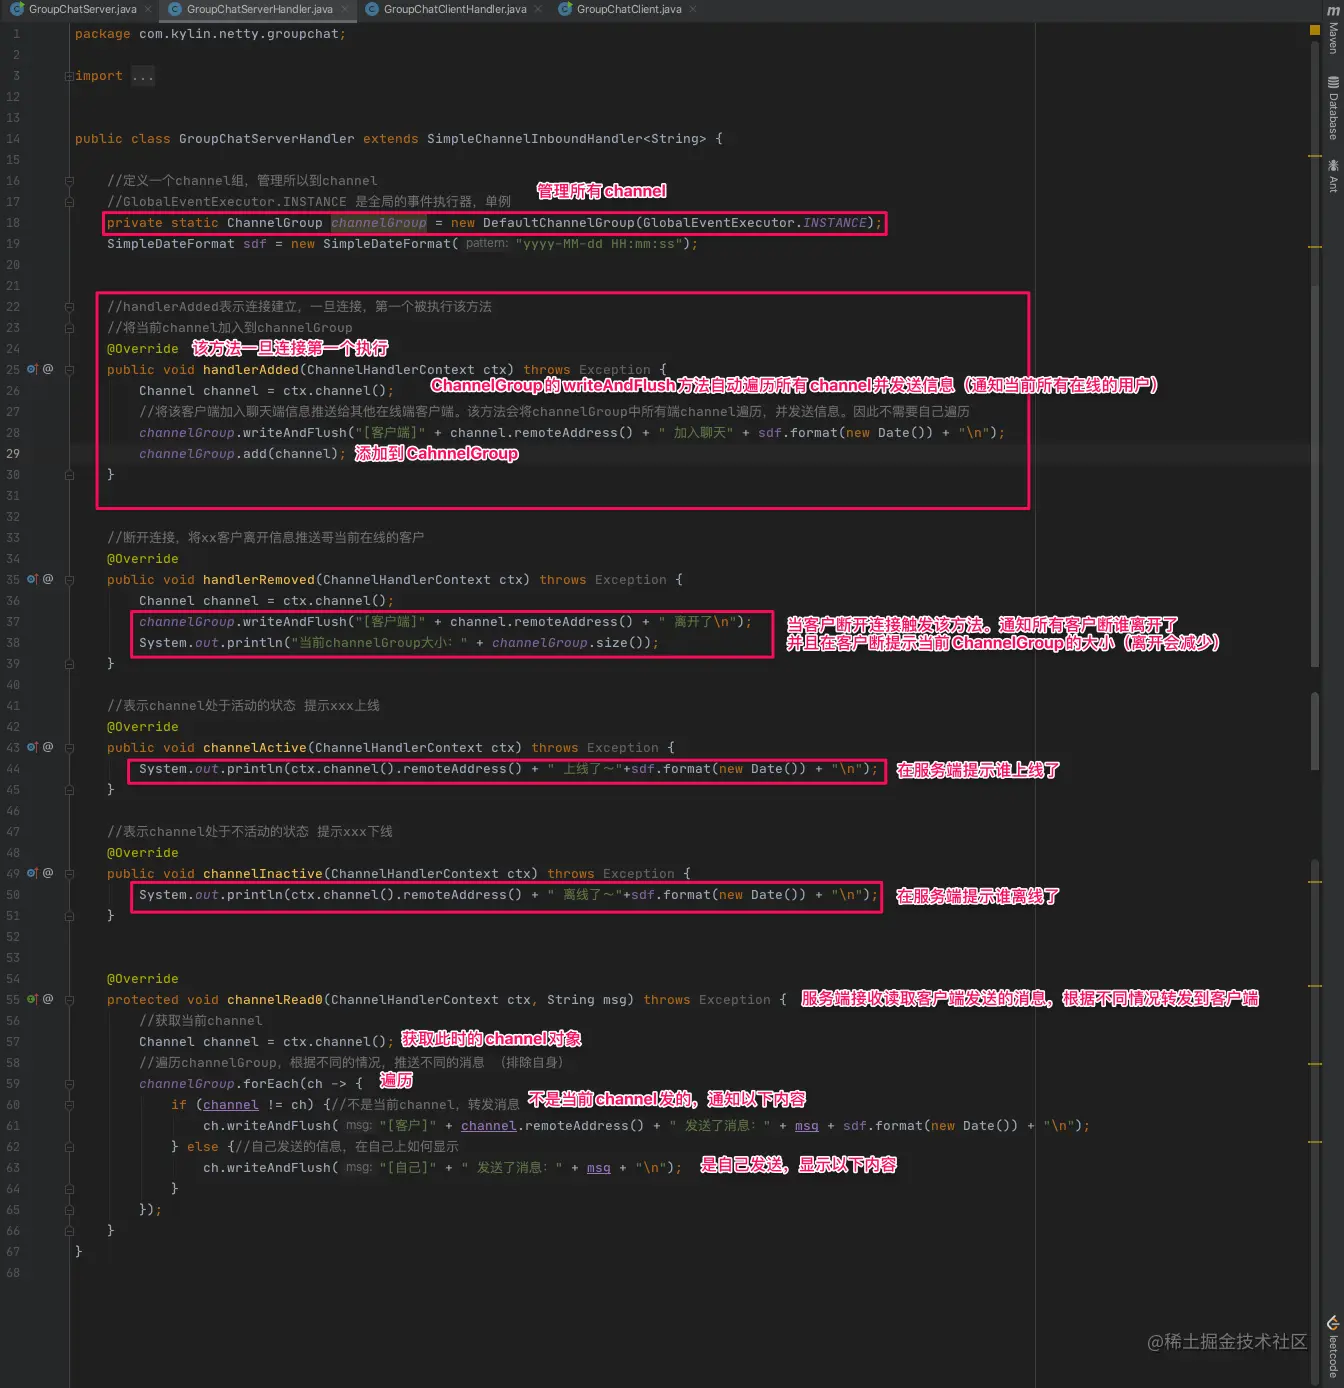Click the GroupChatClient.java tab's class file icon
This screenshot has height=1388, width=1344.
565,9
